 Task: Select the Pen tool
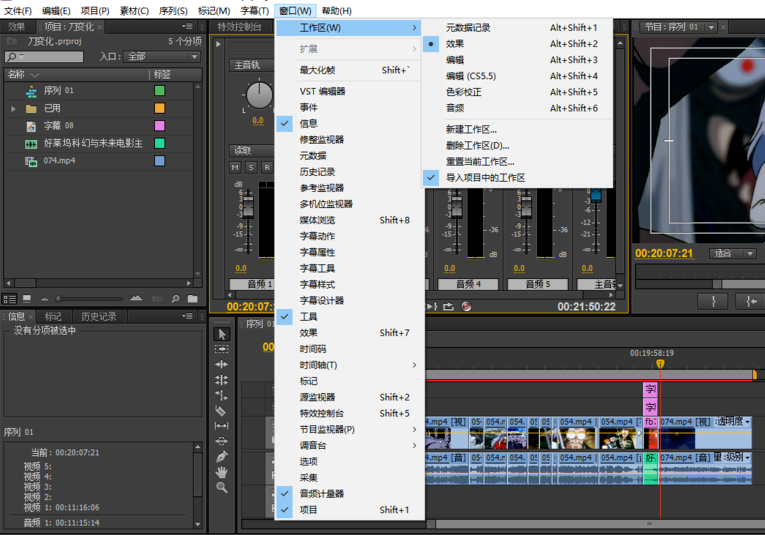coord(222,456)
